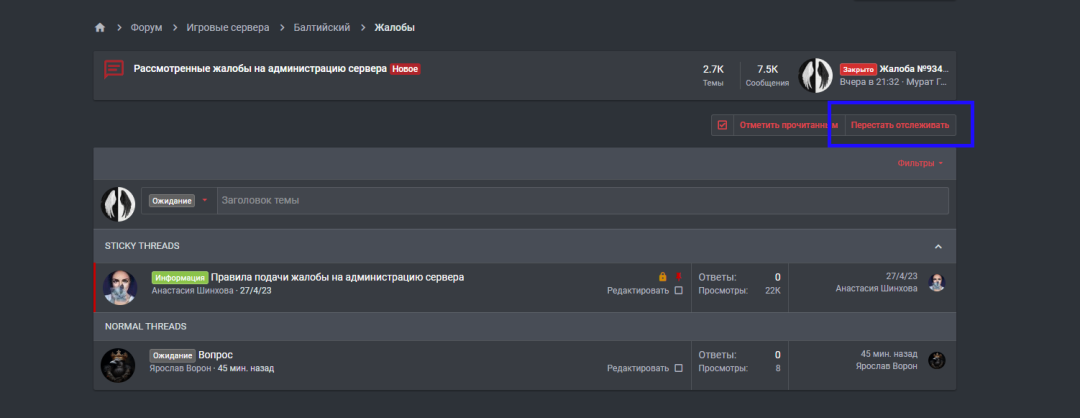Open the red forum chat bubble icon
This screenshot has height=418, width=1080.
pyautogui.click(x=114, y=70)
